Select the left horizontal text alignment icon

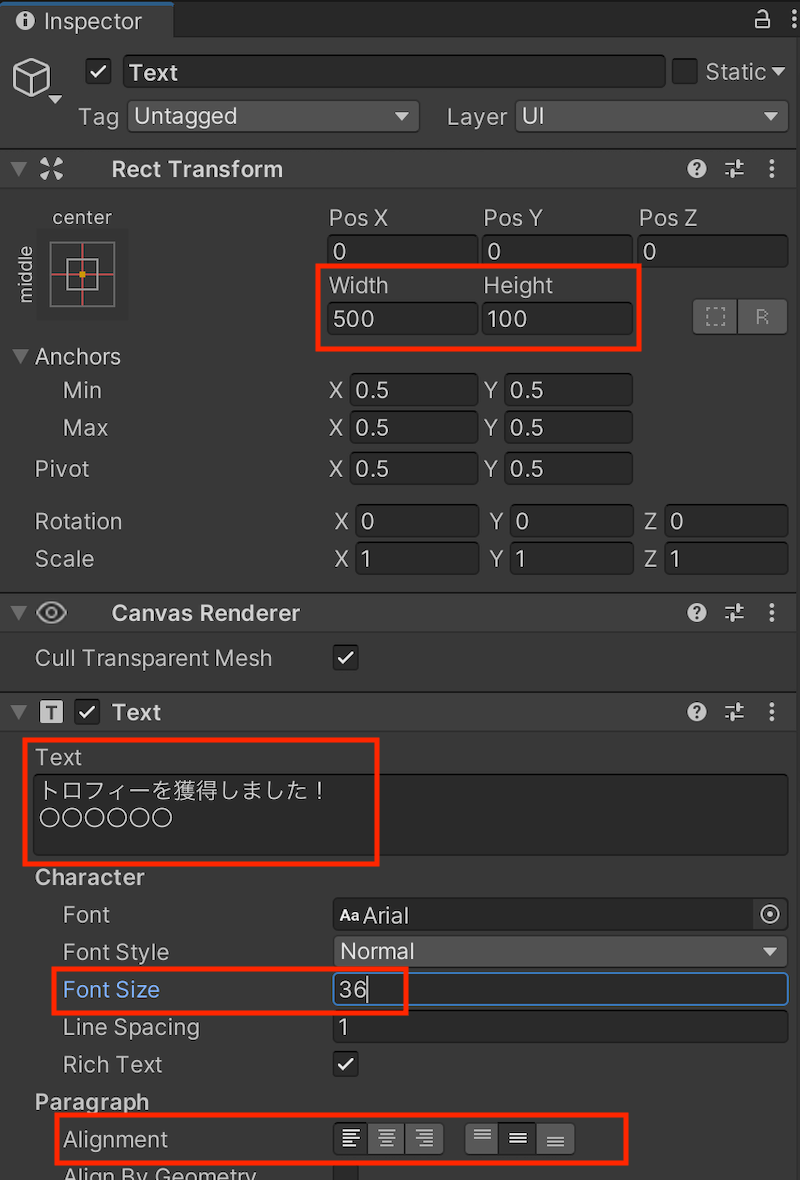pyautogui.click(x=351, y=1138)
